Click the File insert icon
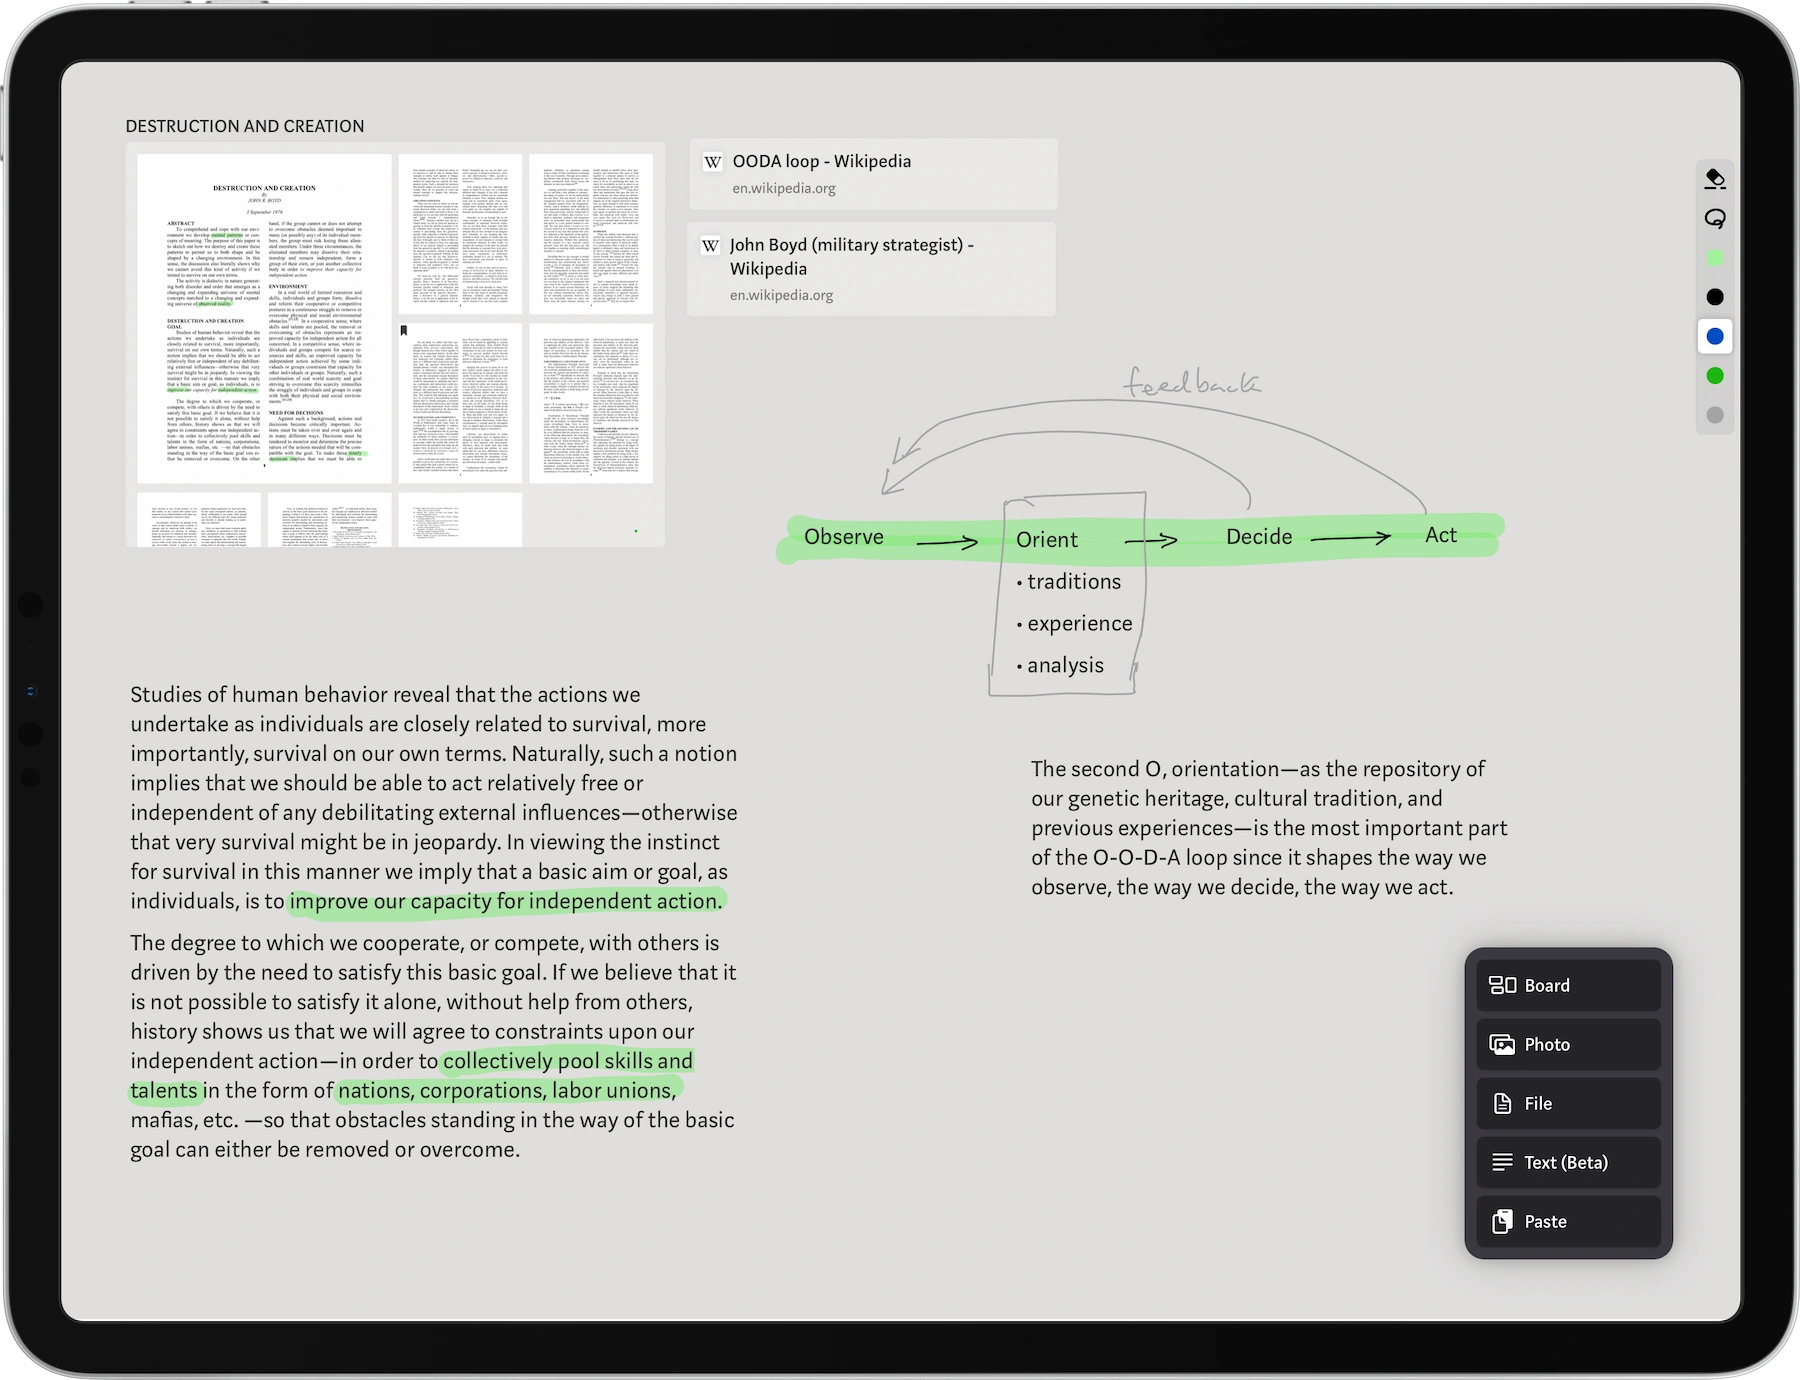The width and height of the screenshot is (1800, 1380). tap(1503, 1103)
